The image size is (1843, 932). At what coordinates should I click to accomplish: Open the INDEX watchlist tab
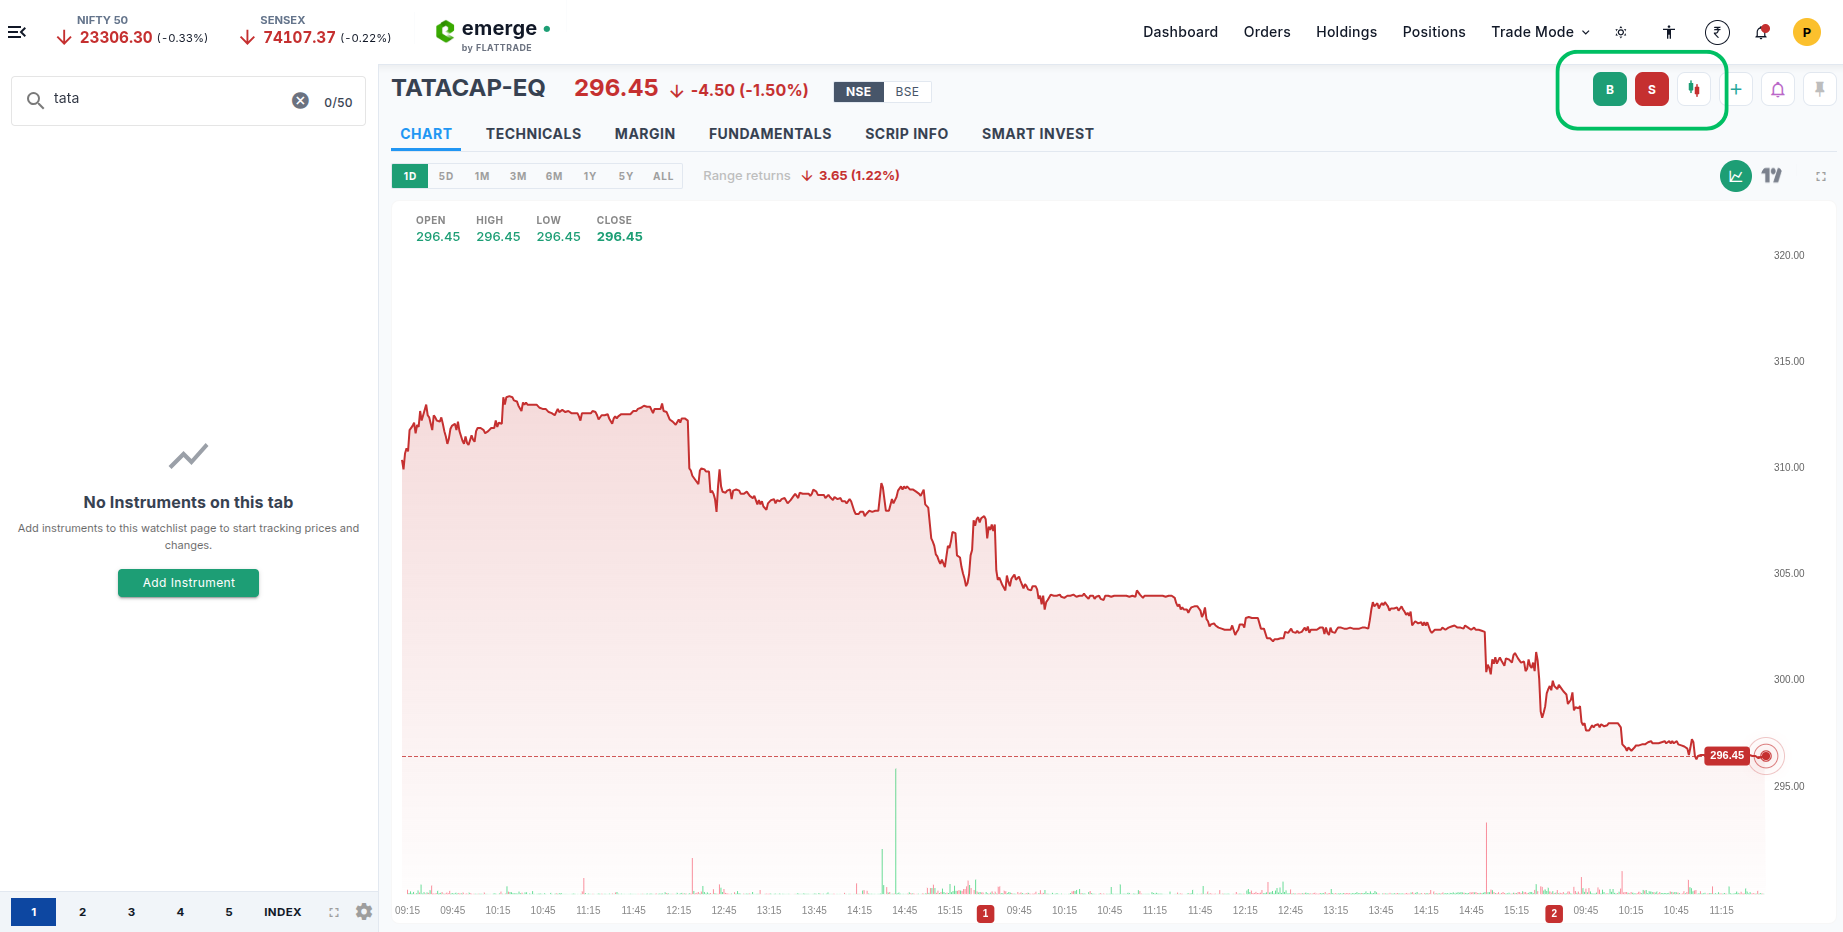283,912
